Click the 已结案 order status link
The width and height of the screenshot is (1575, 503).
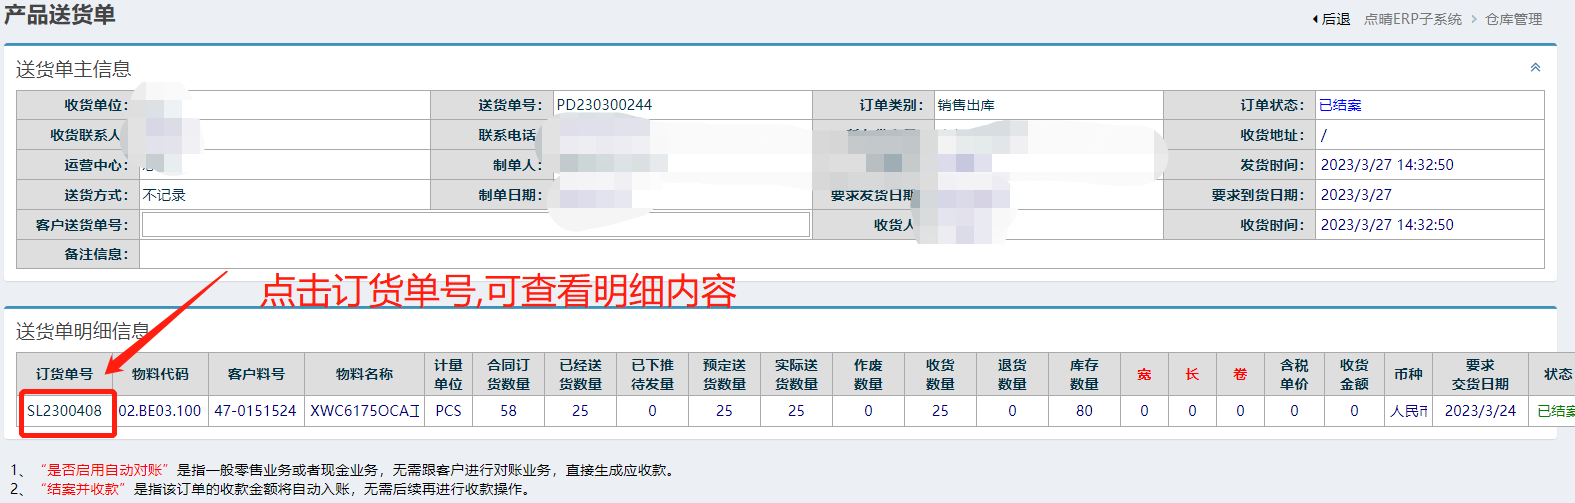tap(1340, 105)
